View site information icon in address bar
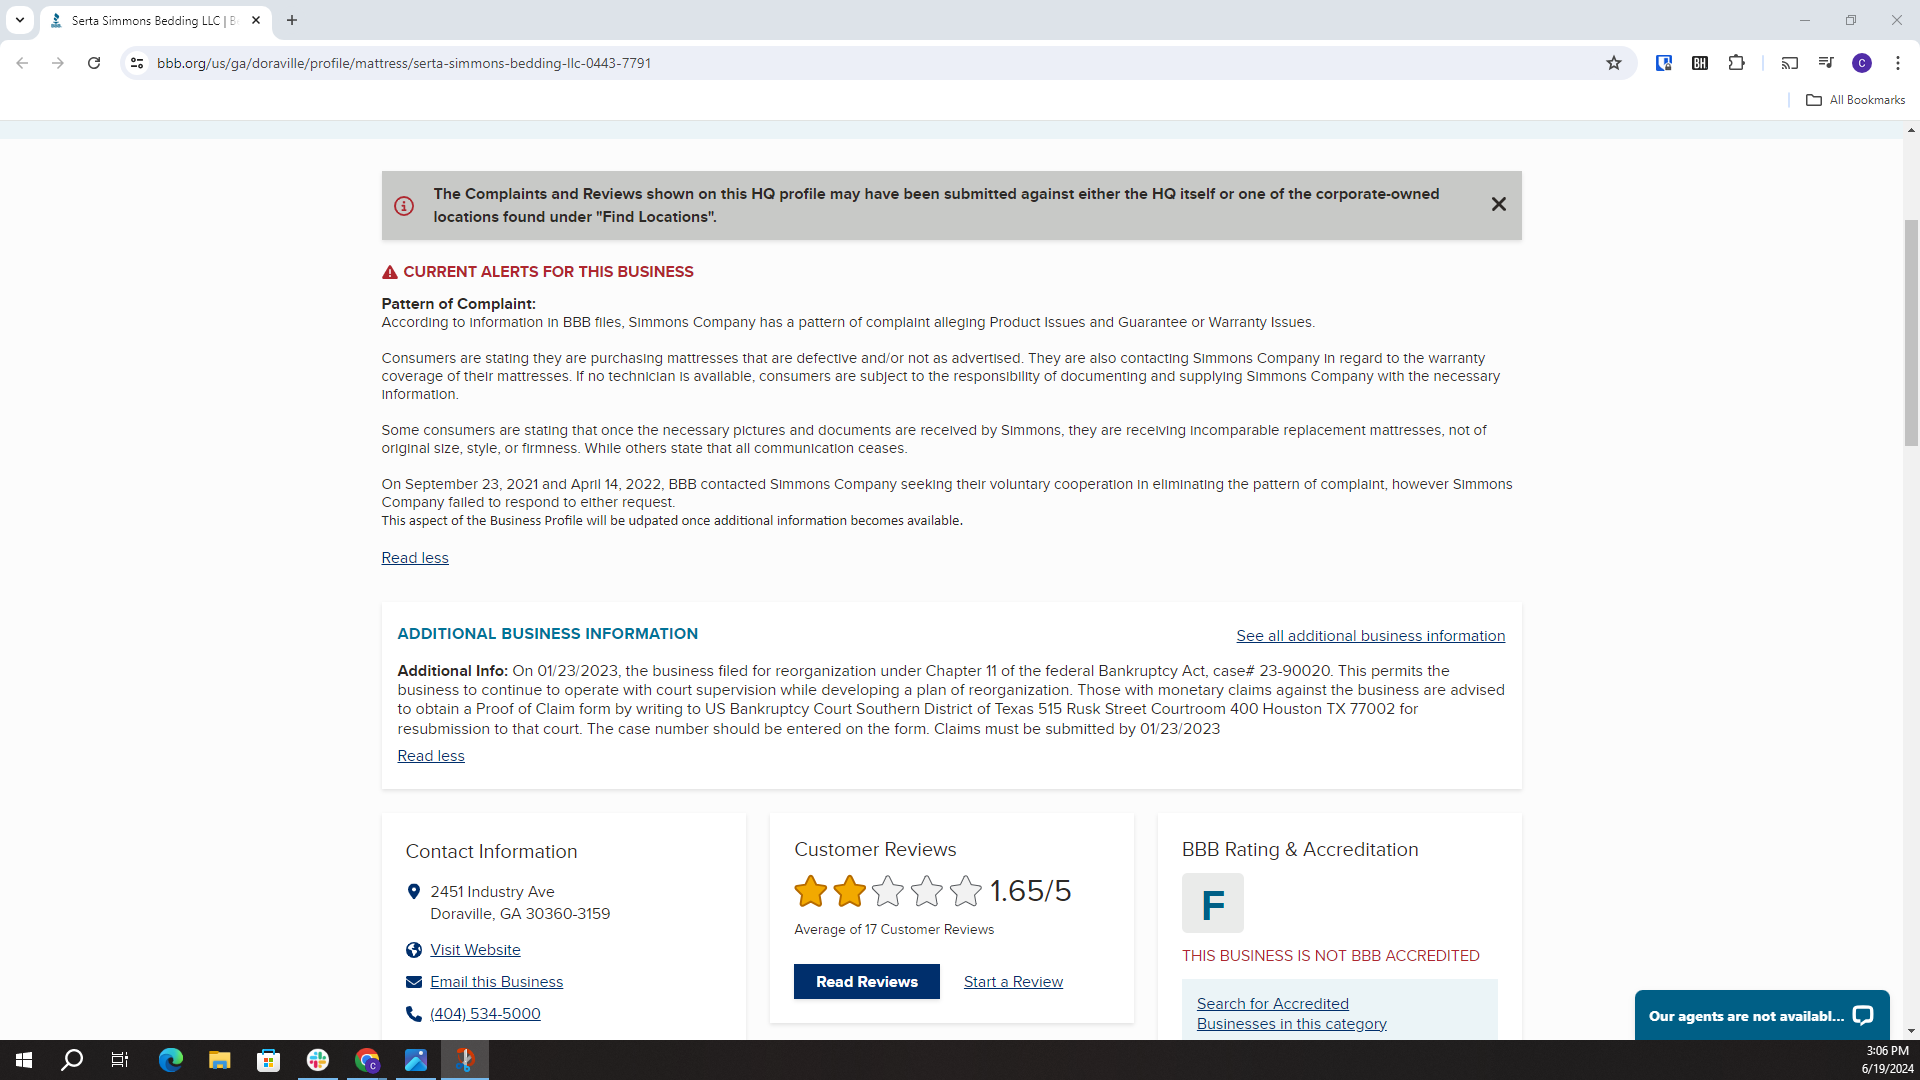1920x1080 pixels. tap(137, 63)
